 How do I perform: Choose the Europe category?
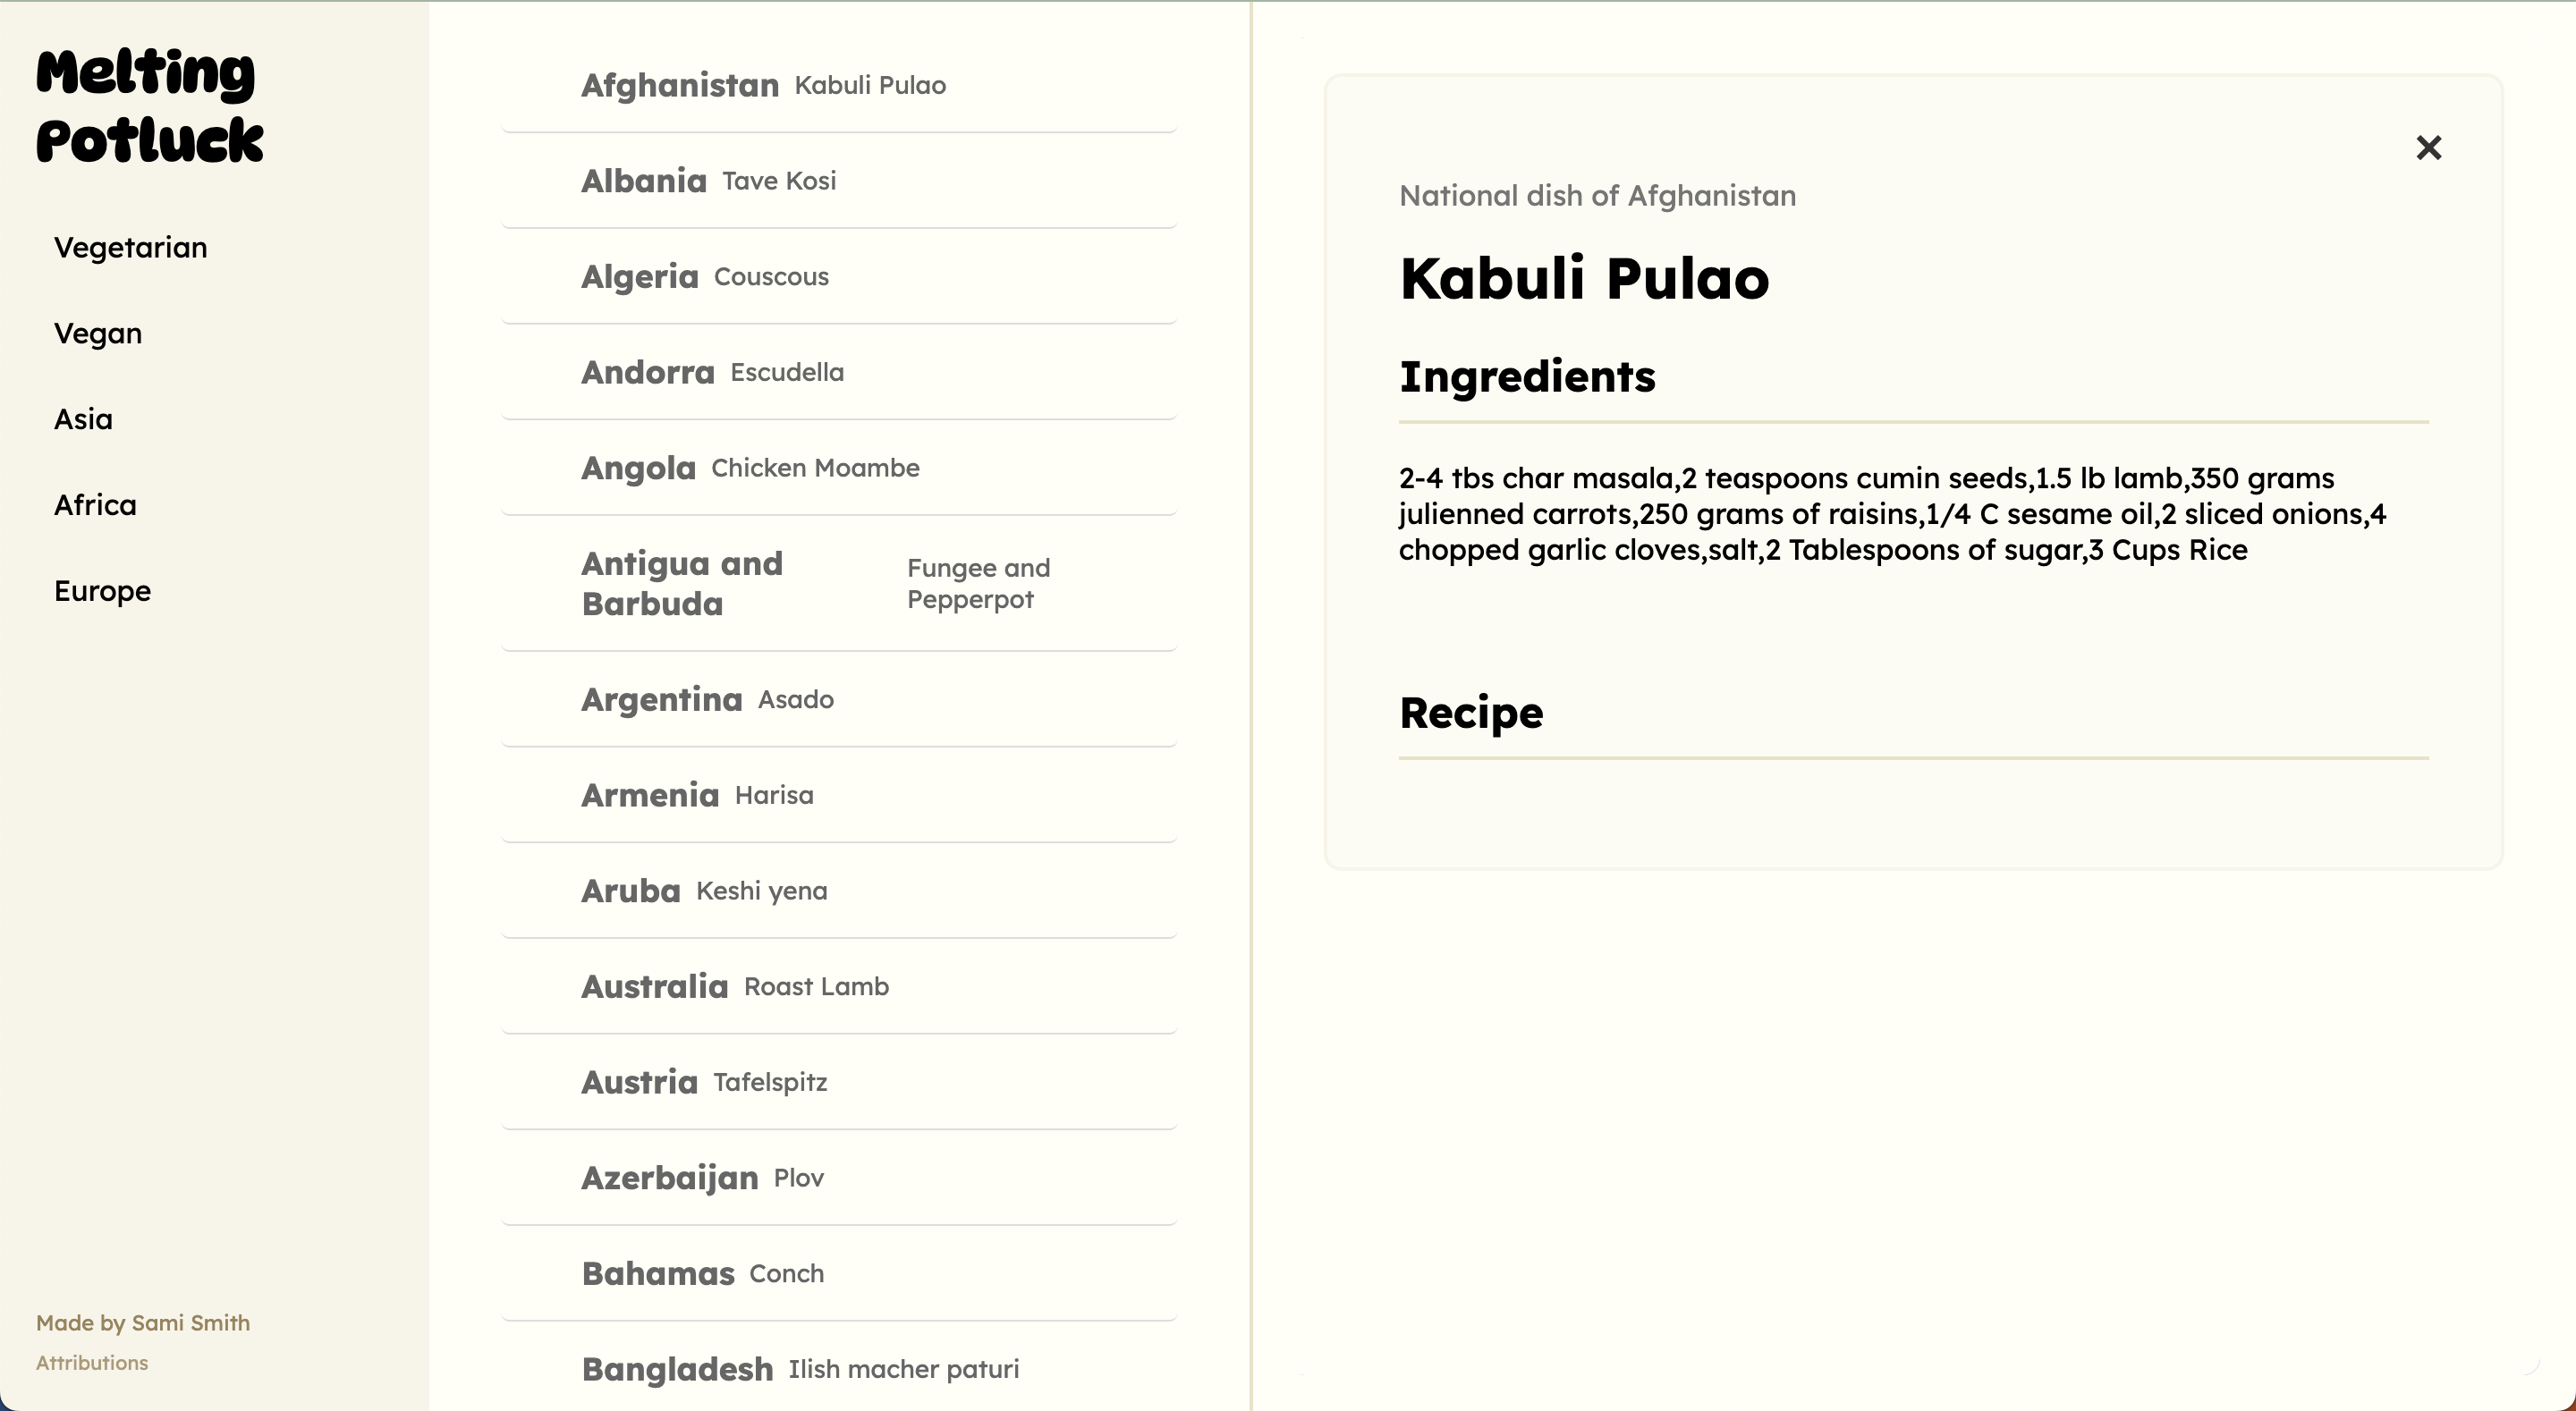point(102,592)
